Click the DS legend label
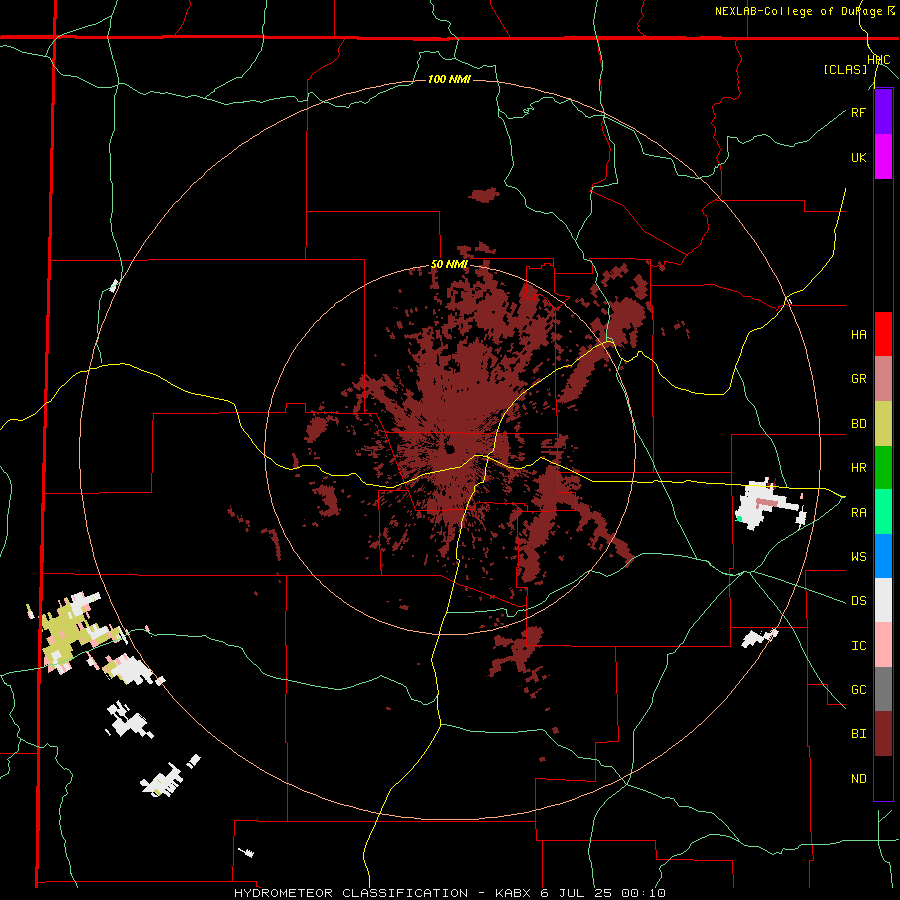Screen dimensions: 900x900 (x=858, y=601)
